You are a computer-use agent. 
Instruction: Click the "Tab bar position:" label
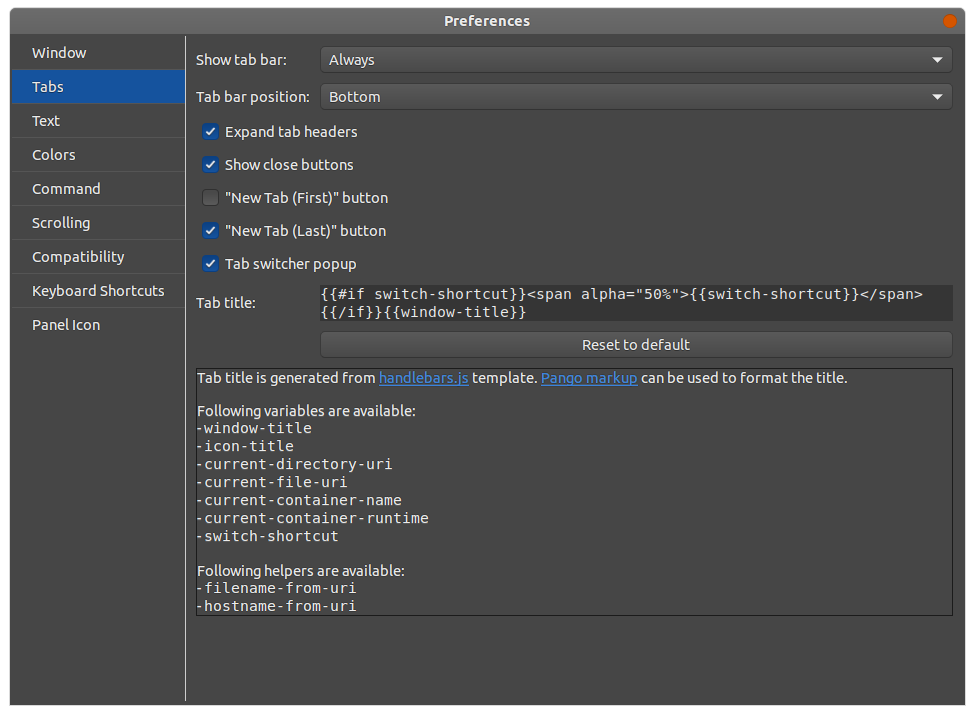pyautogui.click(x=252, y=97)
